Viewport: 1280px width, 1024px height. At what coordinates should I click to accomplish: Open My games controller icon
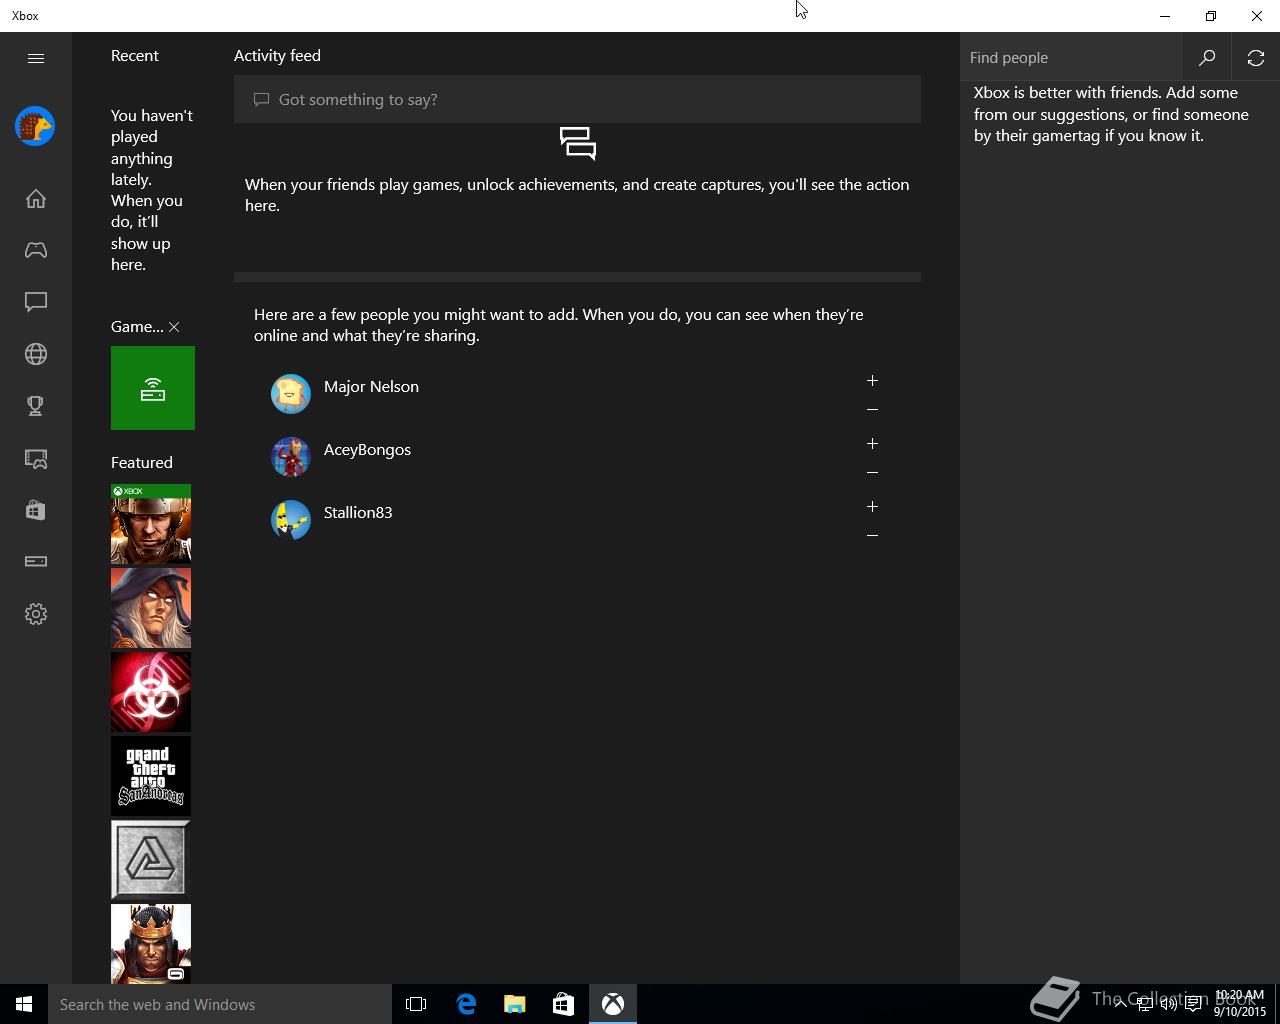pos(36,250)
